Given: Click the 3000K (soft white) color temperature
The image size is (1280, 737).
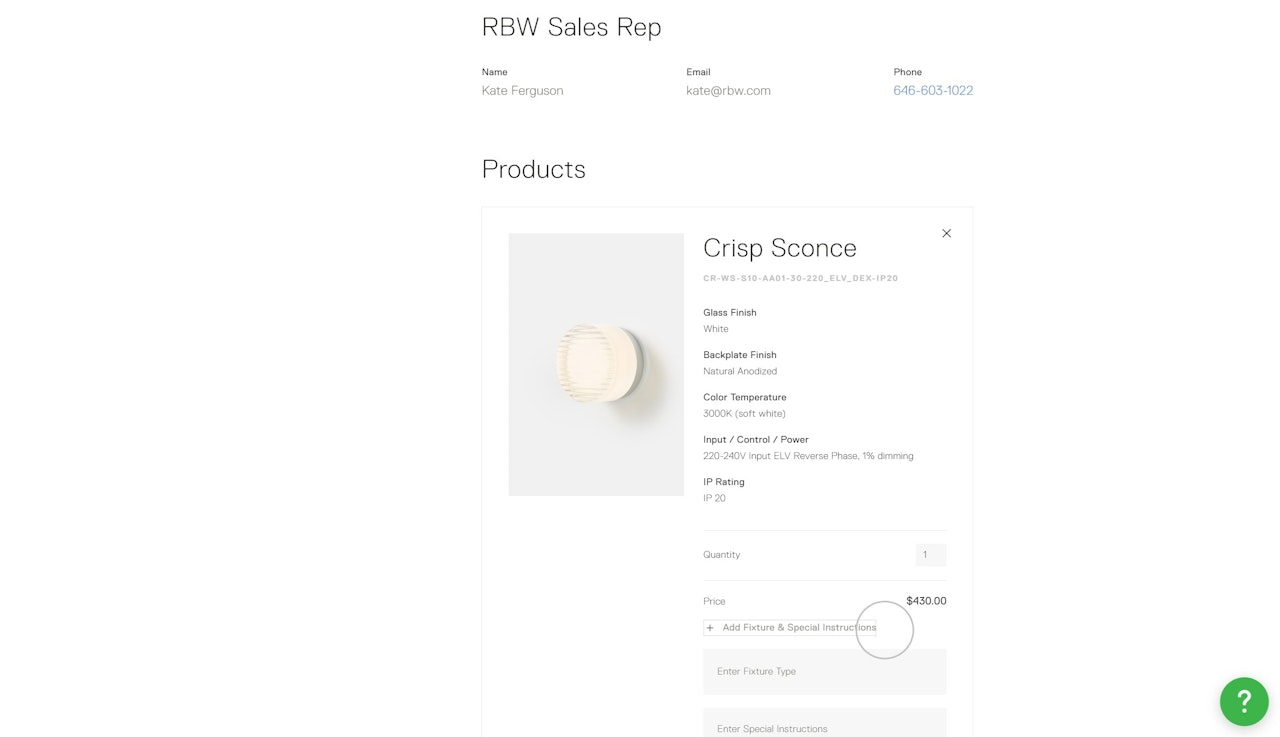Looking at the screenshot, I should click(744, 414).
